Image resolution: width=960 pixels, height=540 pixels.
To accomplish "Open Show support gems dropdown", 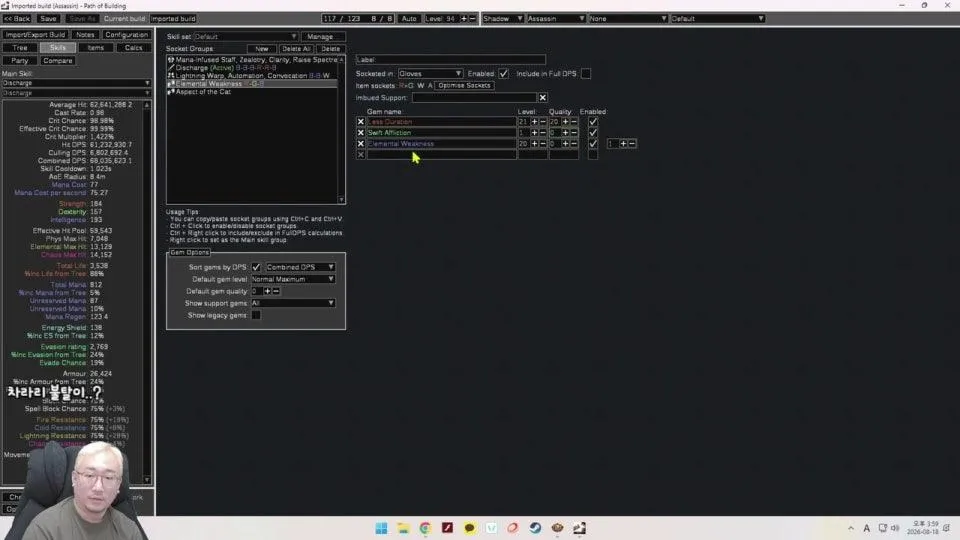I will 293,303.
